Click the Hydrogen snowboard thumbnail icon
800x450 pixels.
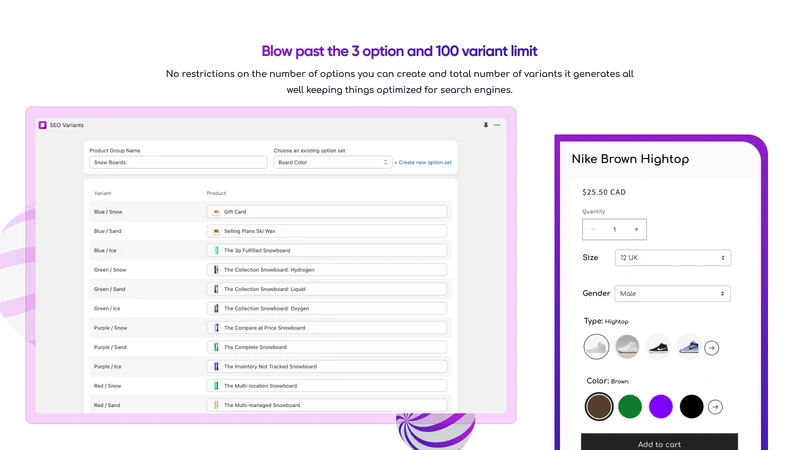(216, 270)
